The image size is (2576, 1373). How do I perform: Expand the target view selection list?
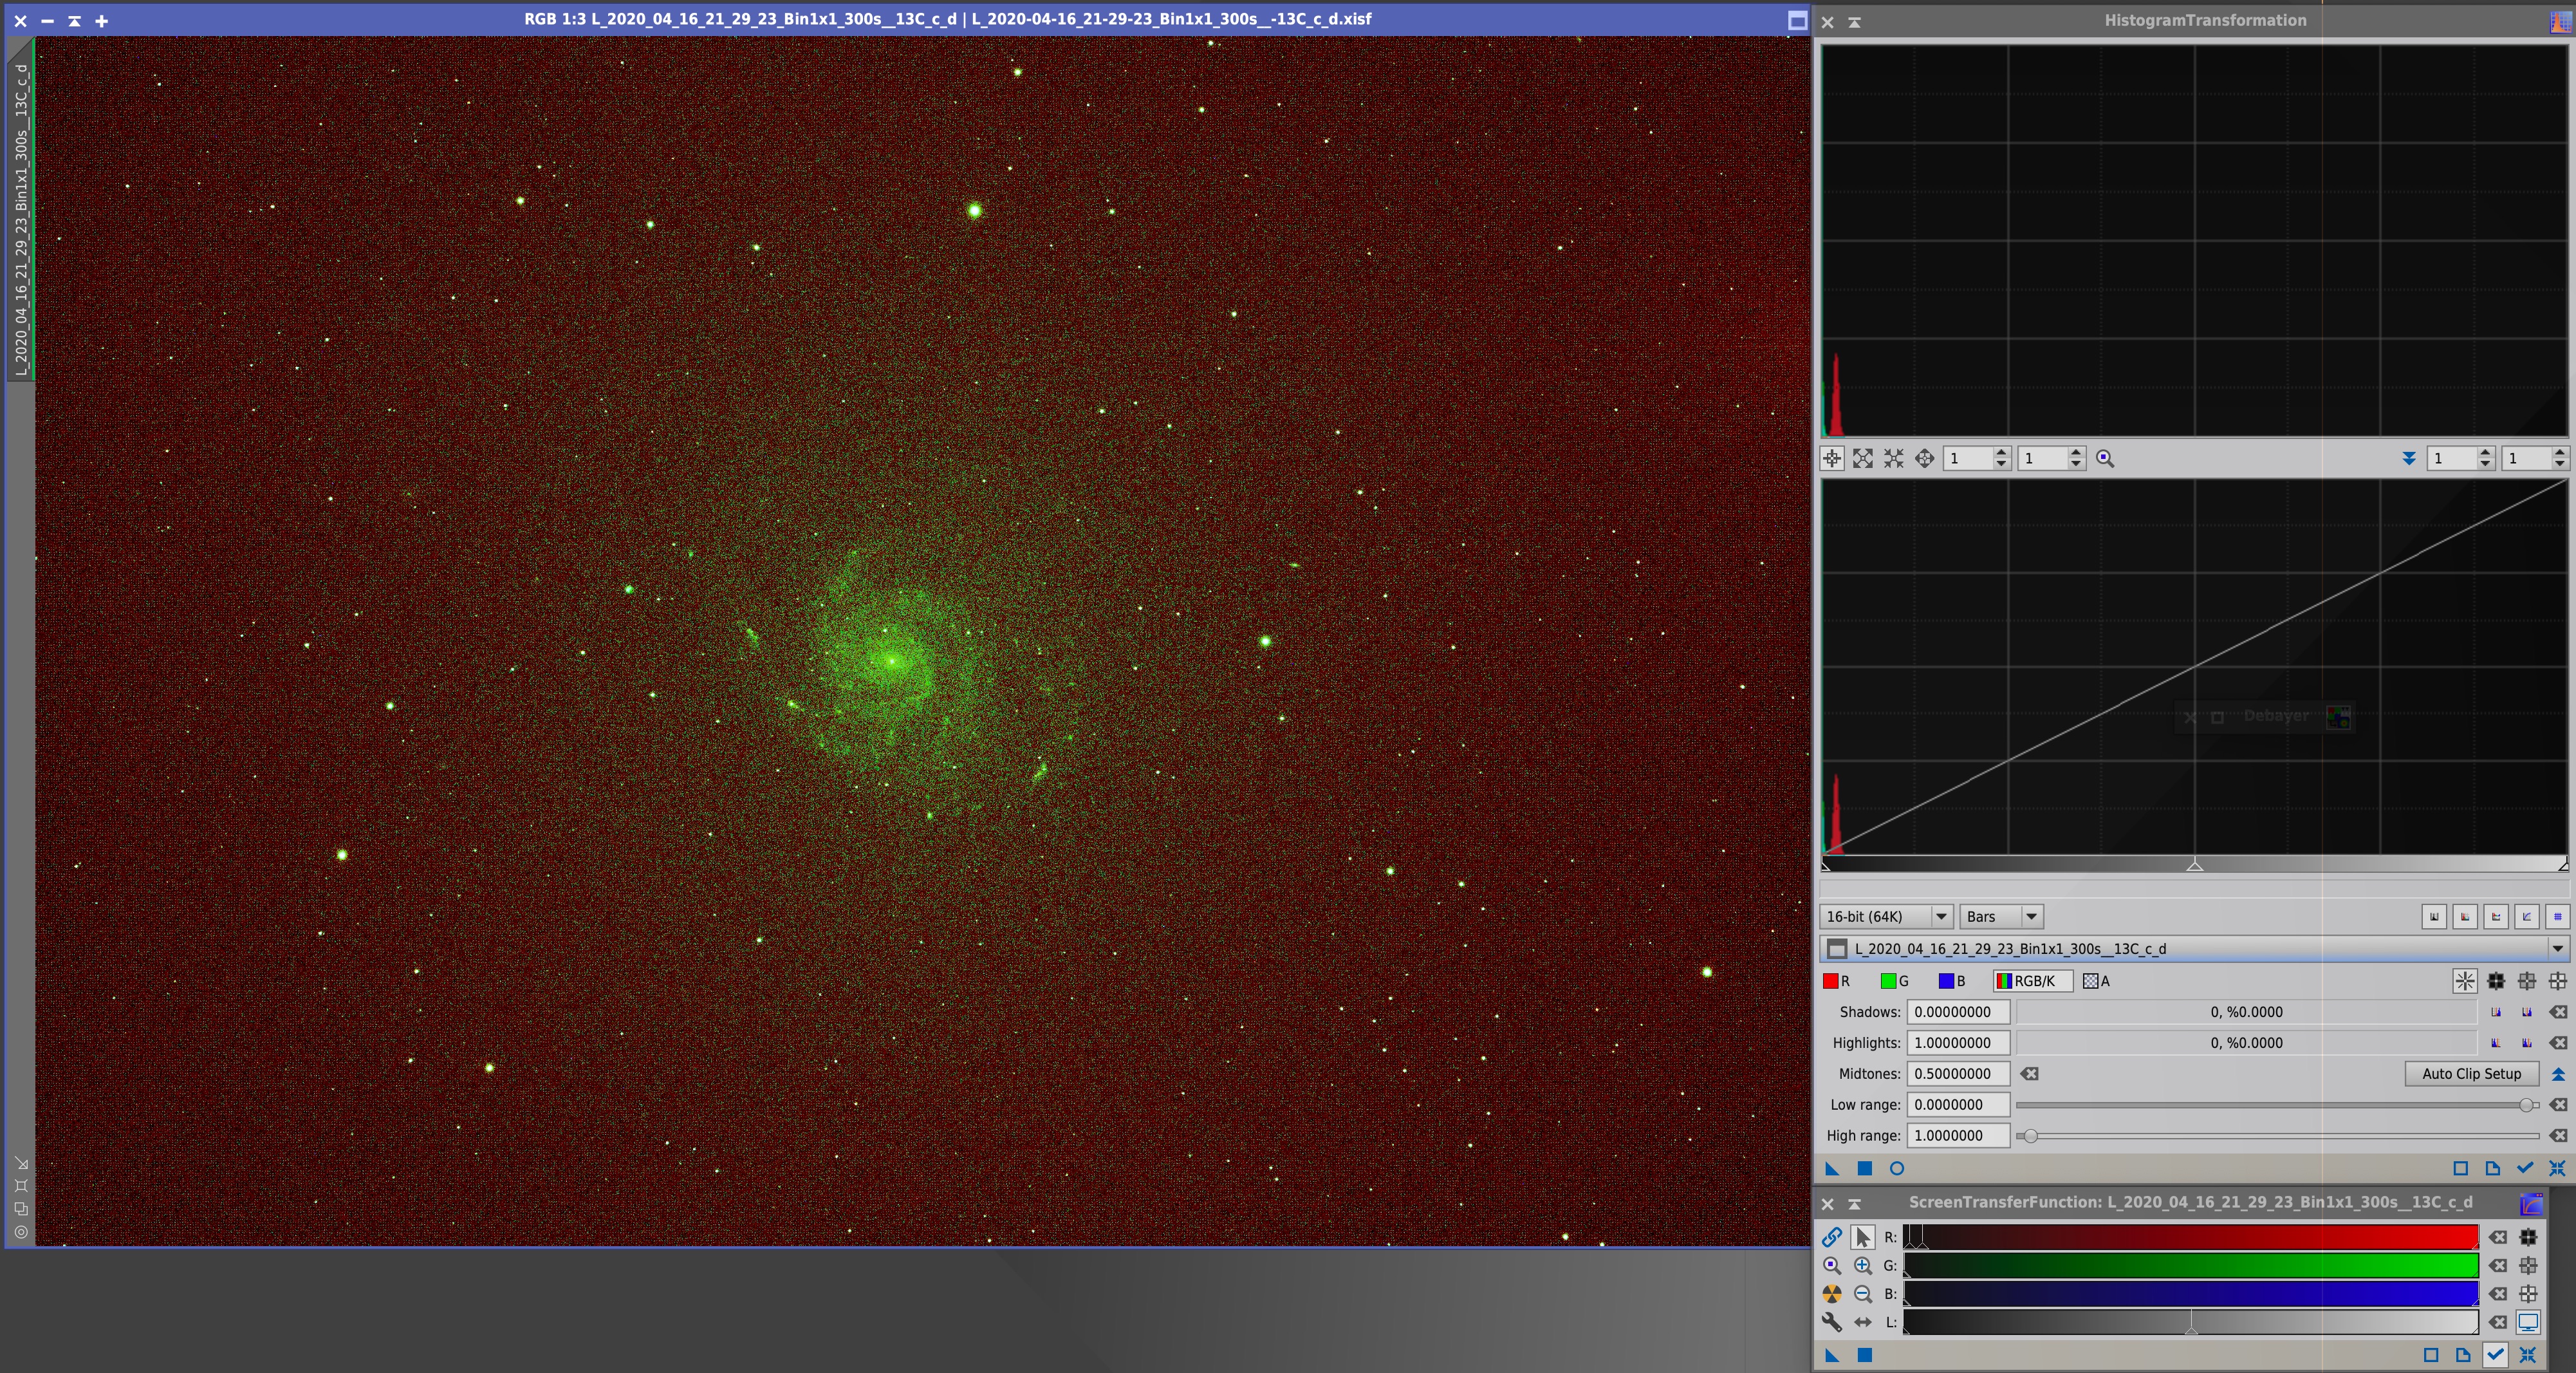click(2557, 948)
